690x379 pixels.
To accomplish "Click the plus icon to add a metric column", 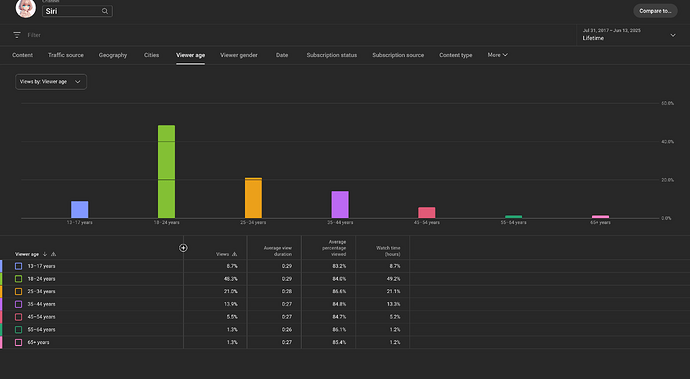I will (183, 248).
